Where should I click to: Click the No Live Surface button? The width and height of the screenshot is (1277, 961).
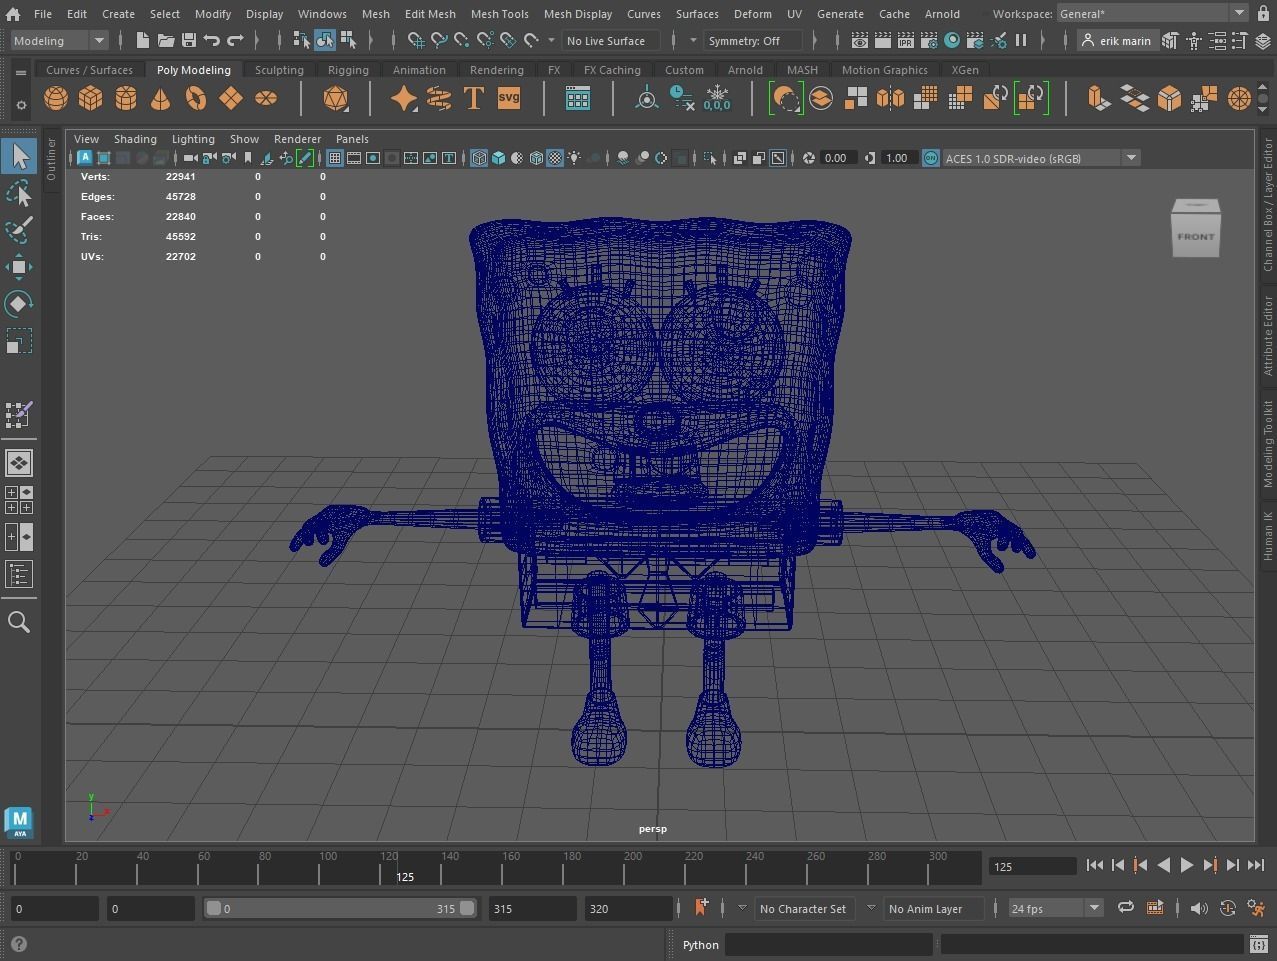click(609, 40)
